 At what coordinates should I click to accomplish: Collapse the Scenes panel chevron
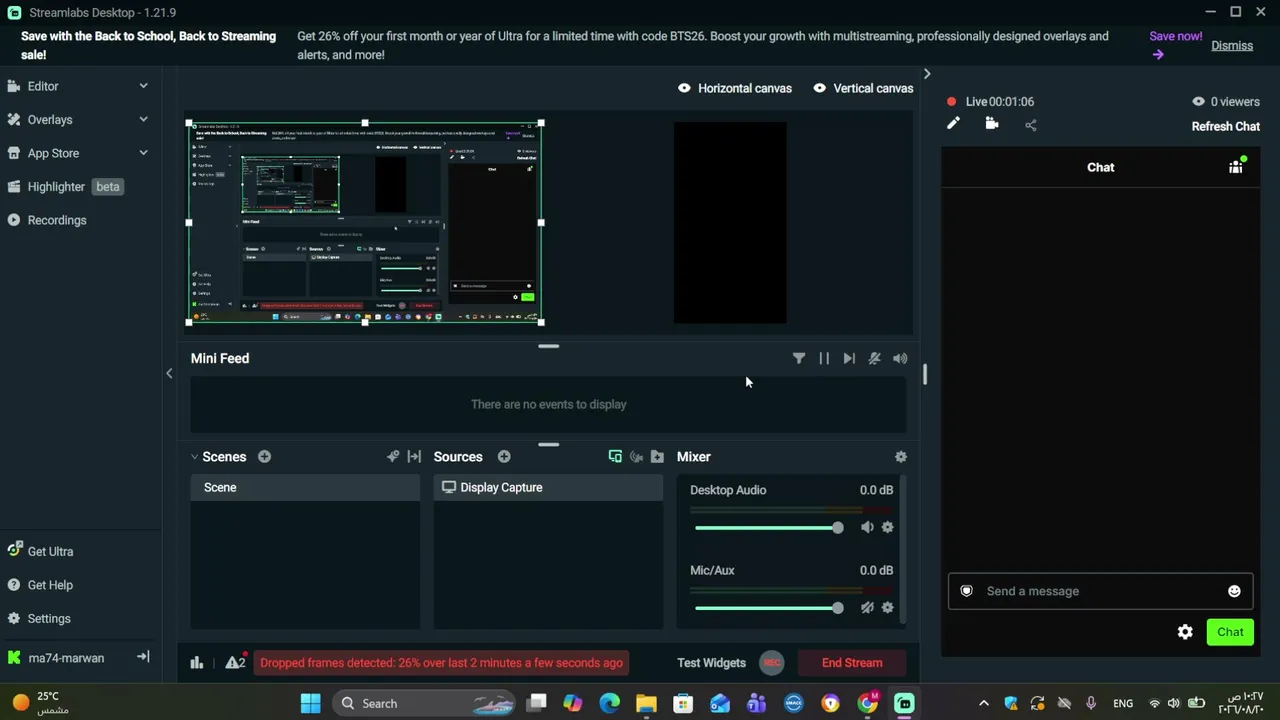coord(194,457)
